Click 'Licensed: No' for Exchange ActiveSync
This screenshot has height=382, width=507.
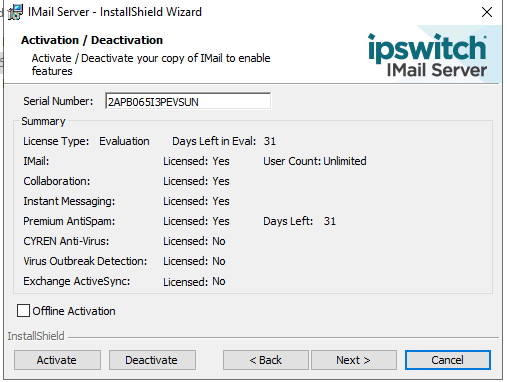[x=194, y=282]
